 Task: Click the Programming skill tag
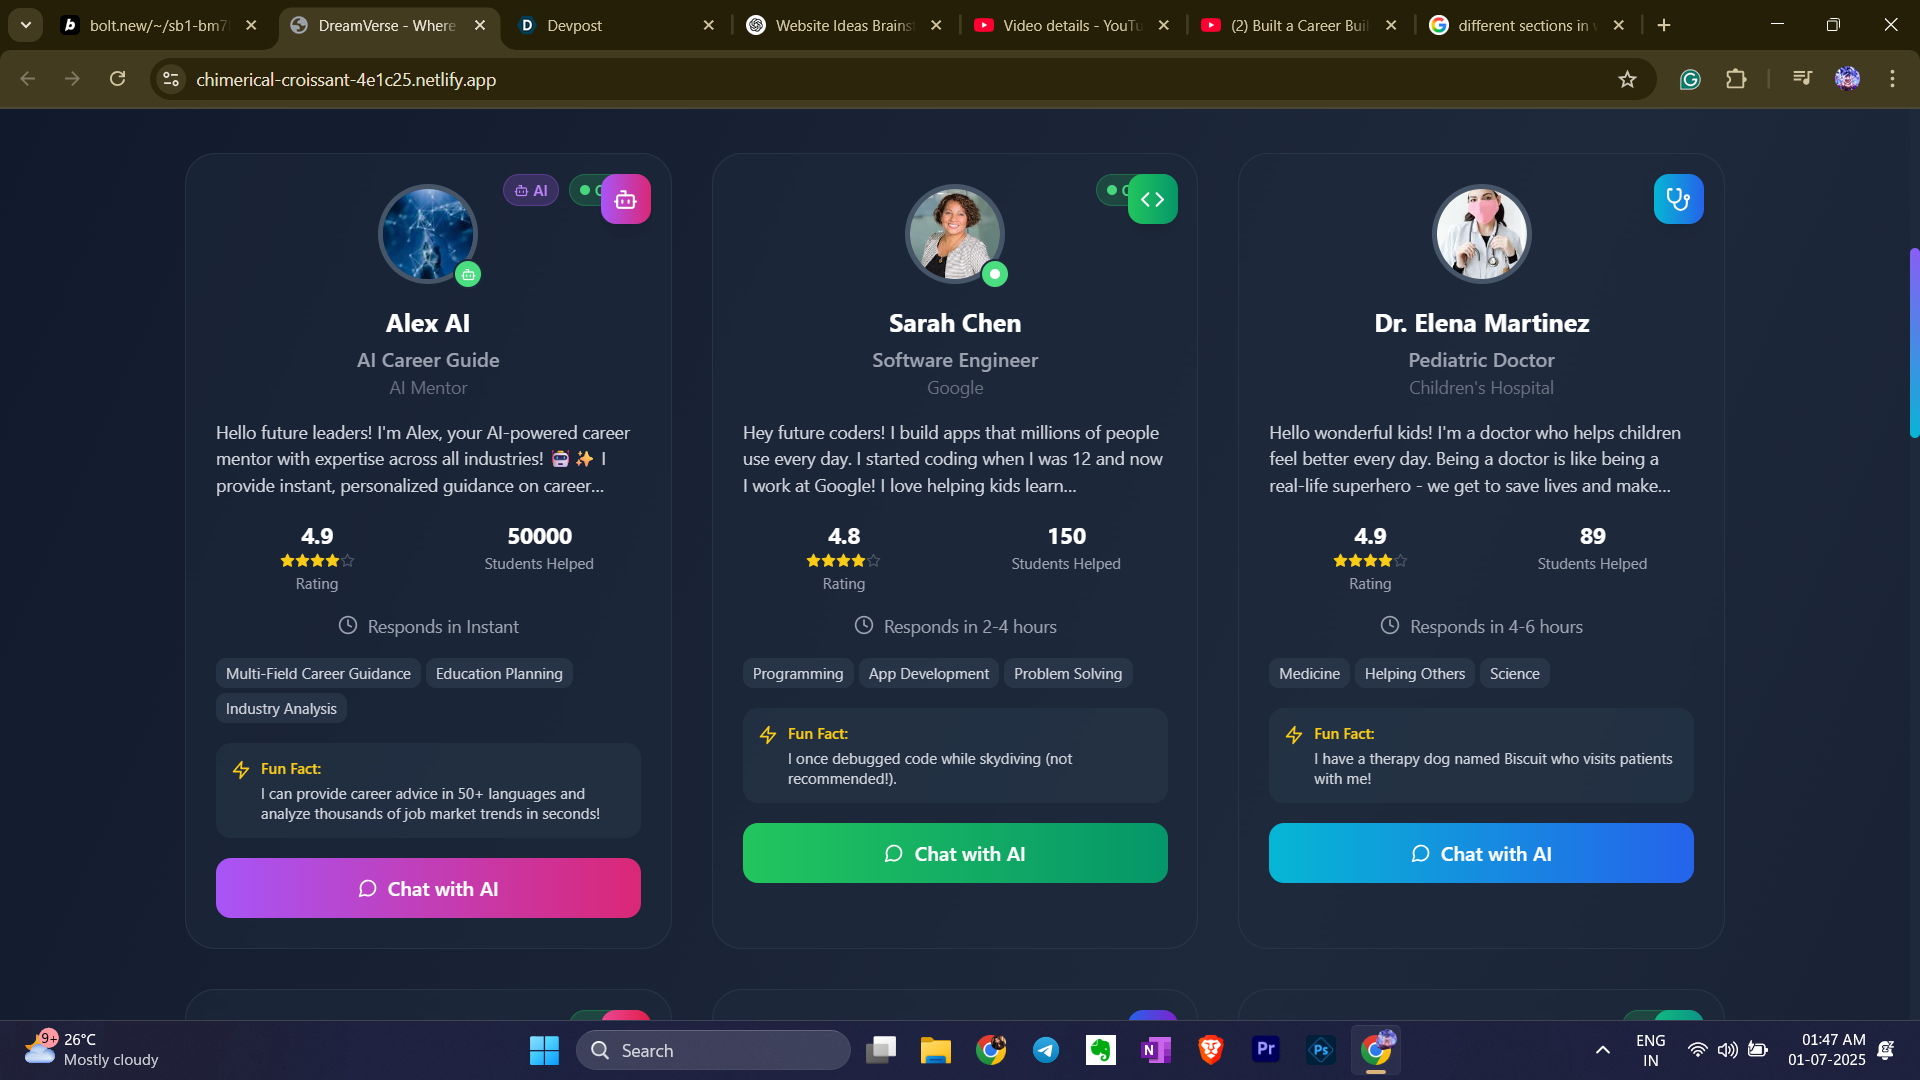point(797,673)
